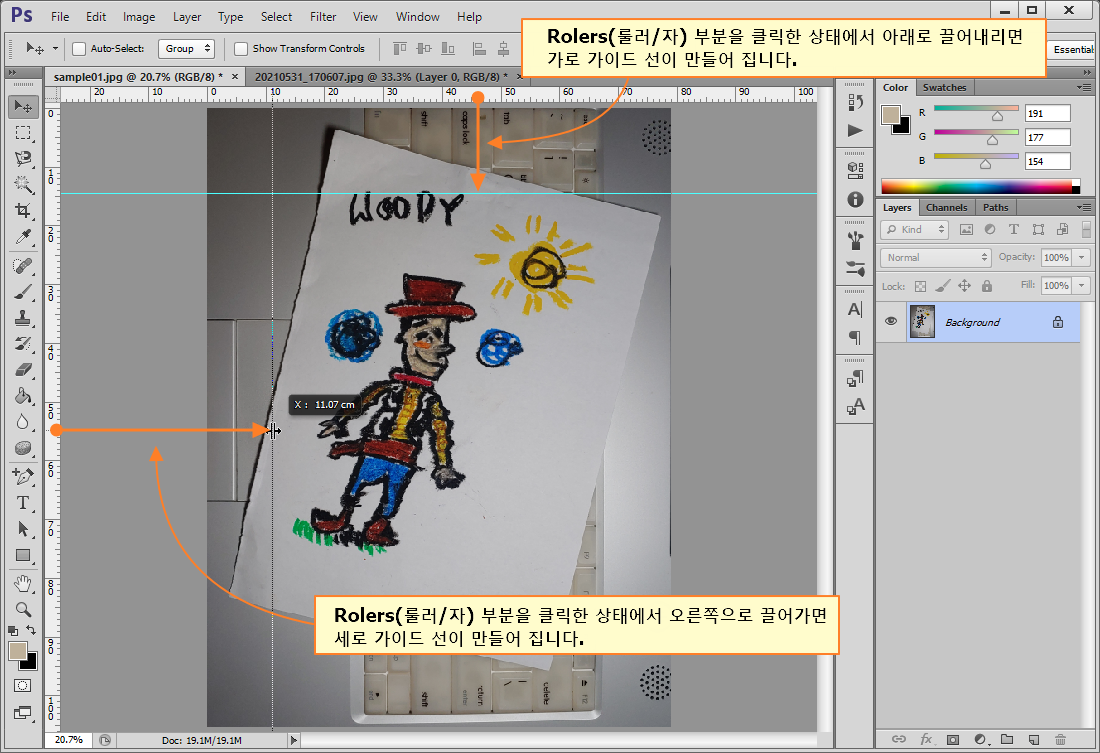This screenshot has width=1100, height=753.
Task: Select the Zoom tool
Action: (23, 609)
